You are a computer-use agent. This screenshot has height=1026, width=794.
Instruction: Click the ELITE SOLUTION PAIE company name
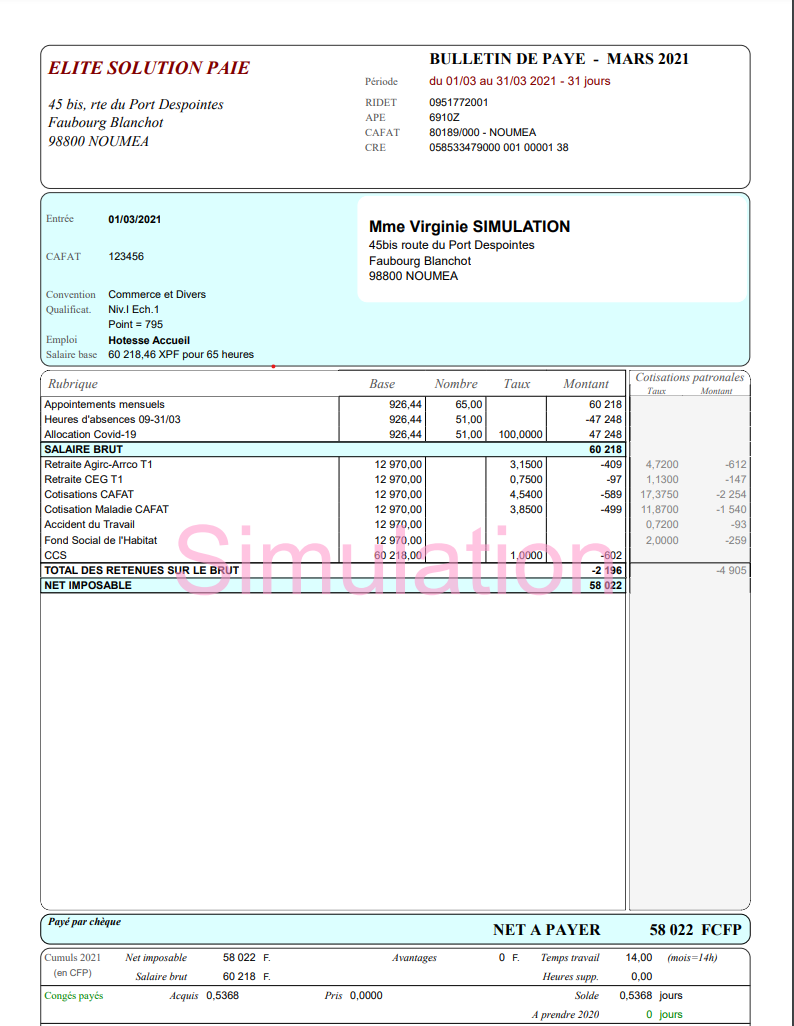pos(149,68)
